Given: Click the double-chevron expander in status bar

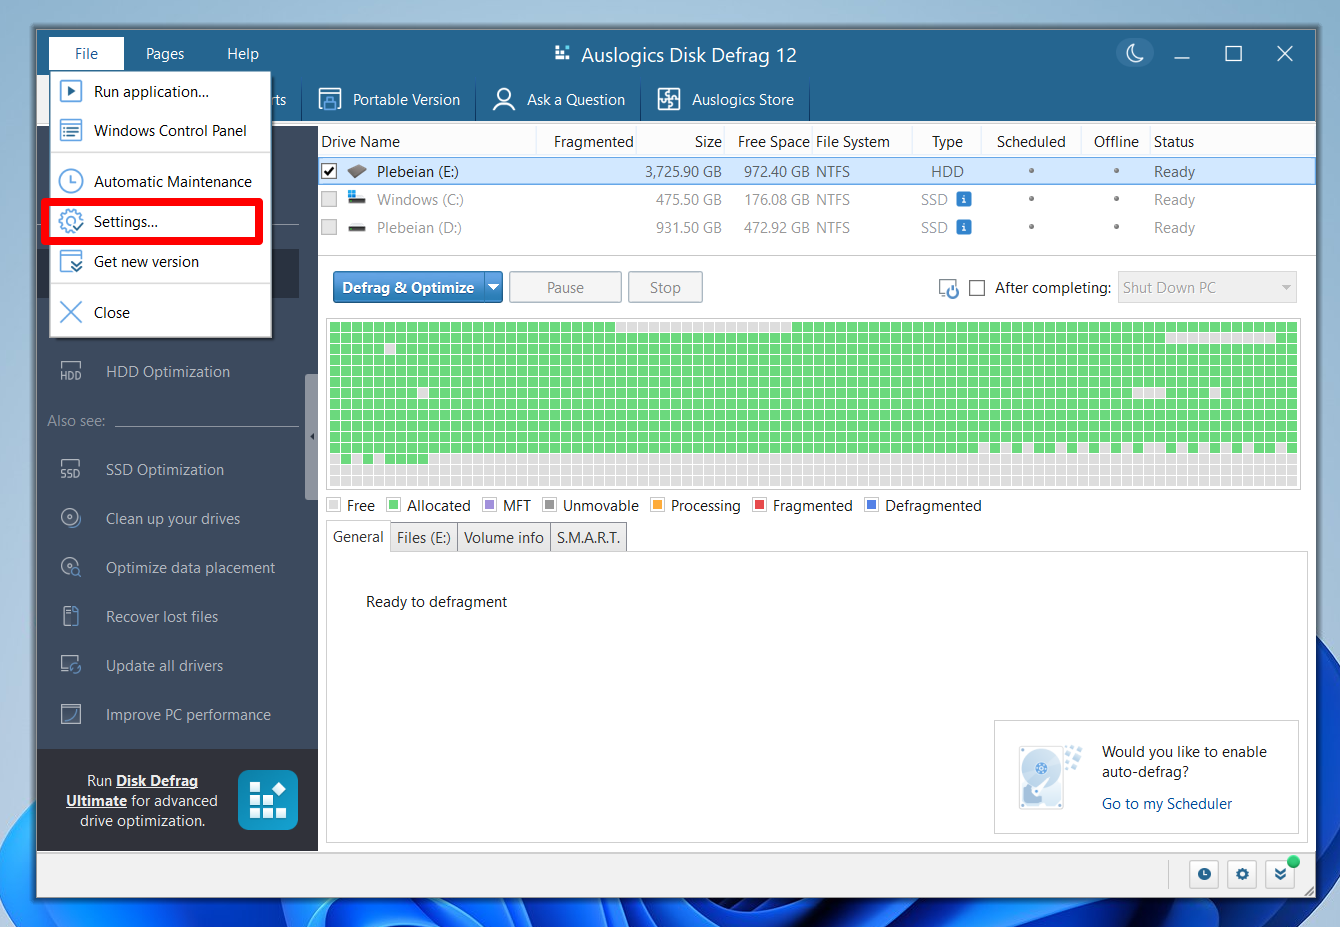Looking at the screenshot, I should [x=1281, y=874].
